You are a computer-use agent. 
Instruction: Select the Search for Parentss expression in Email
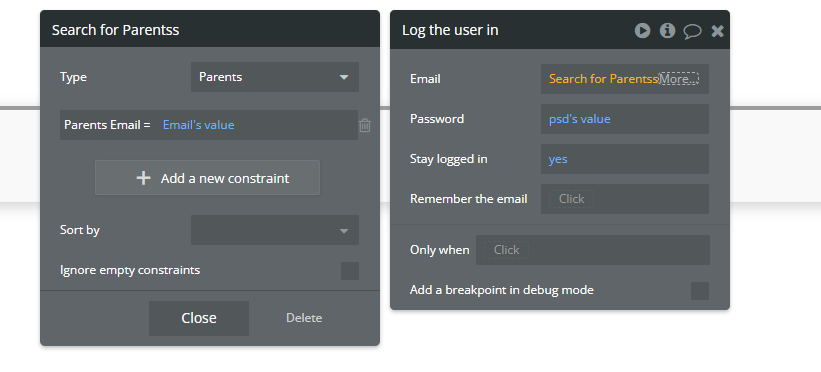point(603,79)
